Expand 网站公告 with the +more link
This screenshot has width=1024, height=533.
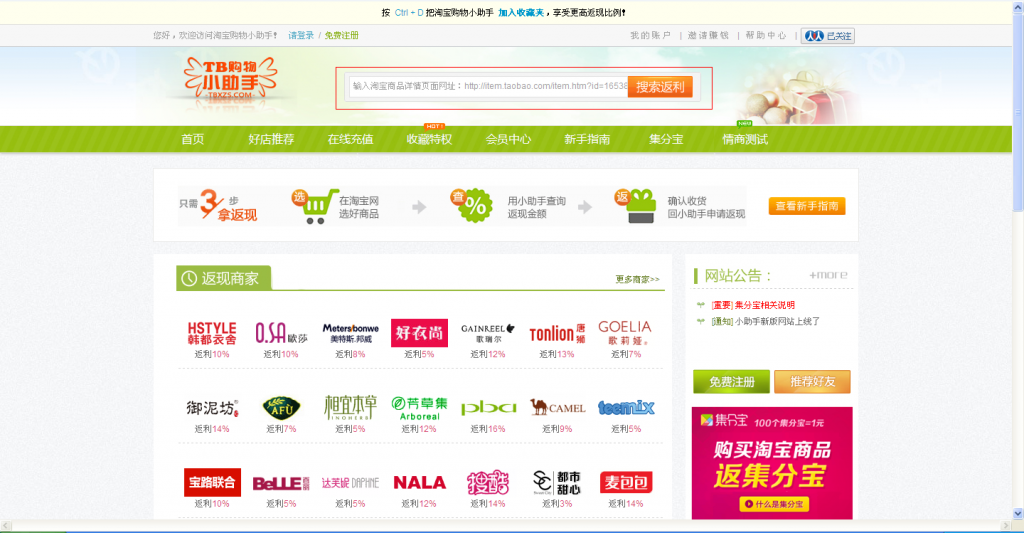828,275
